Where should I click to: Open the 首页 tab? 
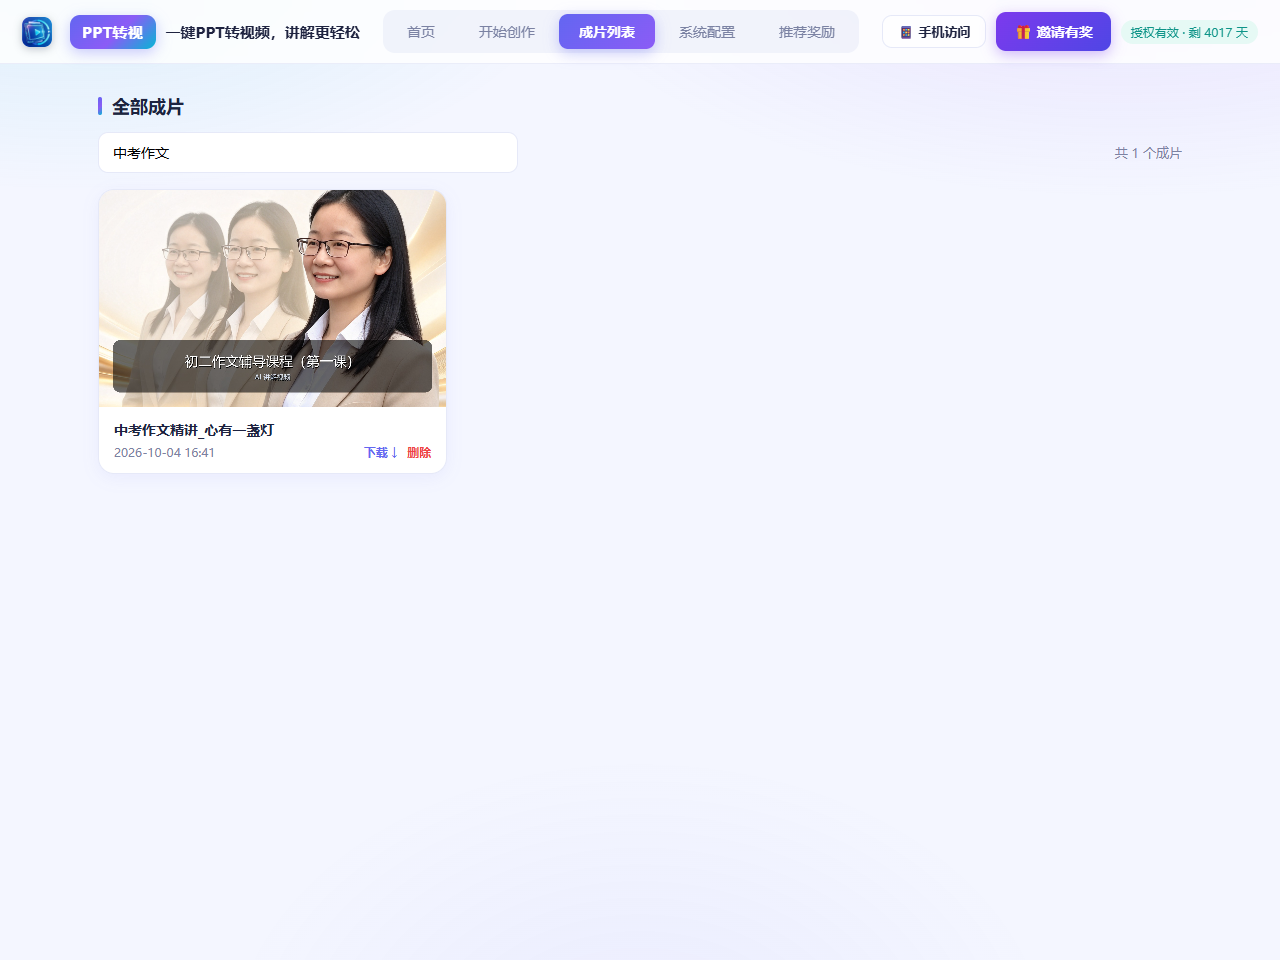point(421,32)
